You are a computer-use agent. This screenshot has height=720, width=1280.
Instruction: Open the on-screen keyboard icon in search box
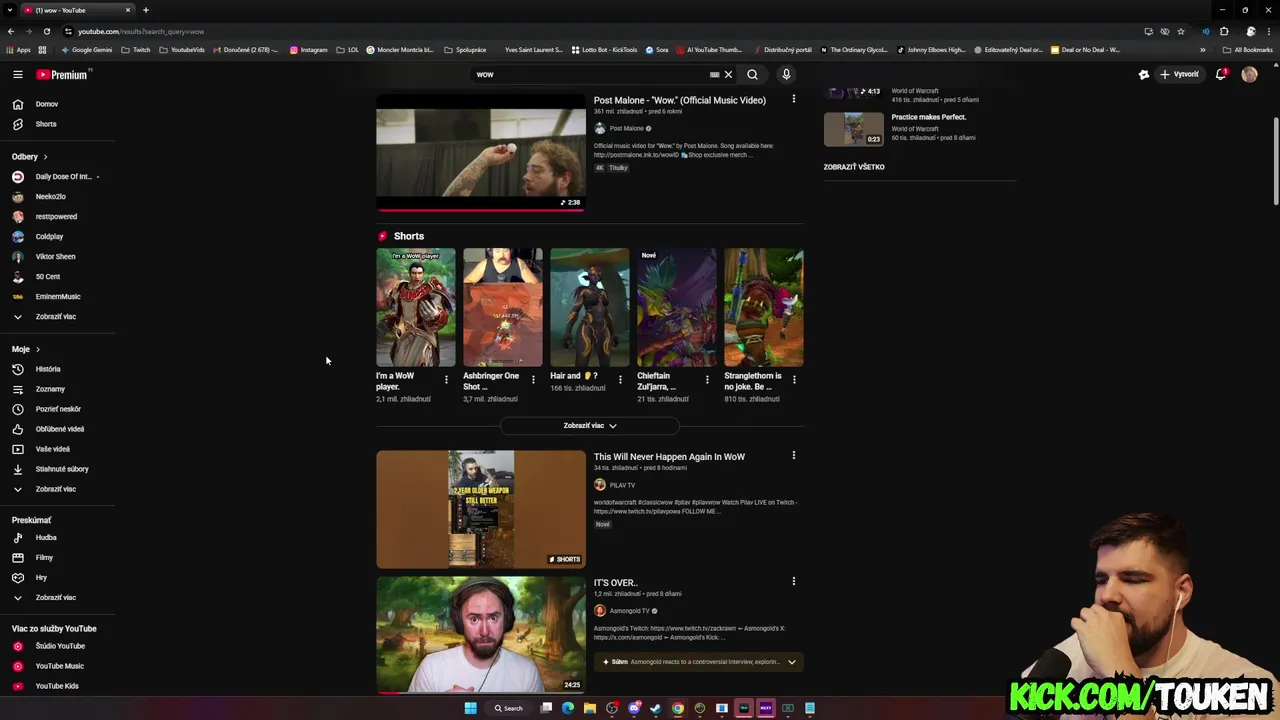tap(714, 75)
